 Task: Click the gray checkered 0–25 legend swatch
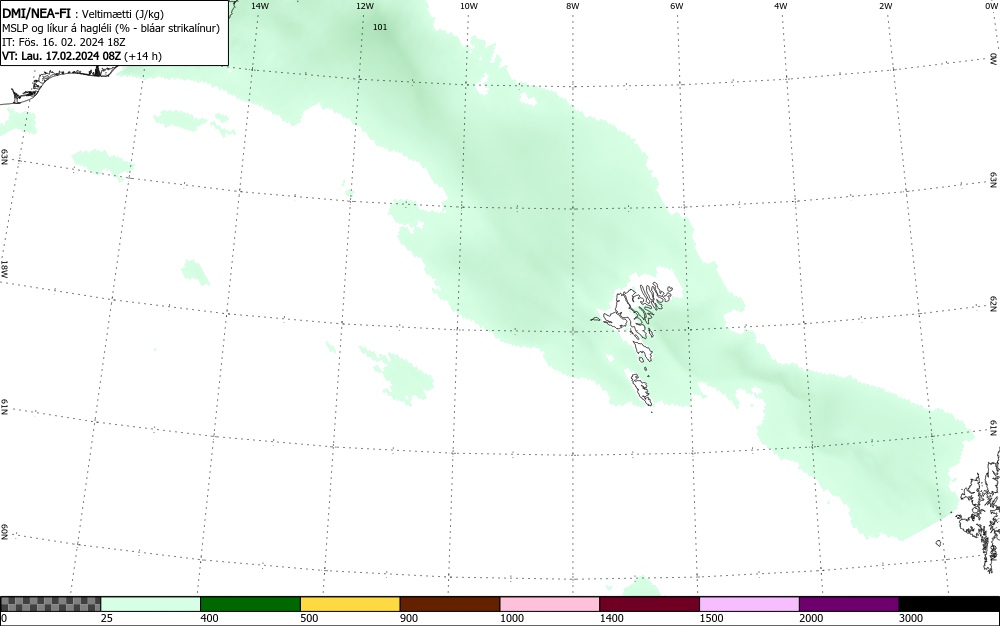coord(50,604)
